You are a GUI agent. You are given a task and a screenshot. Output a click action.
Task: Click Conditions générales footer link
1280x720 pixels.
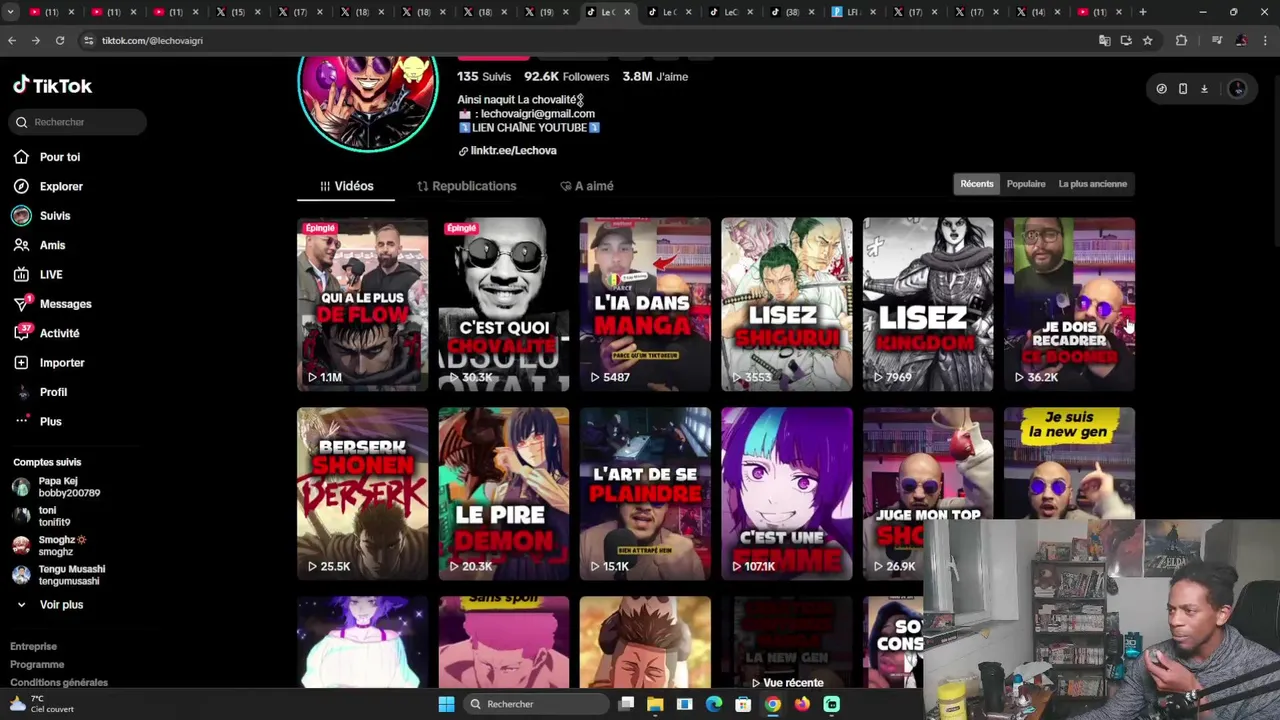(x=59, y=683)
